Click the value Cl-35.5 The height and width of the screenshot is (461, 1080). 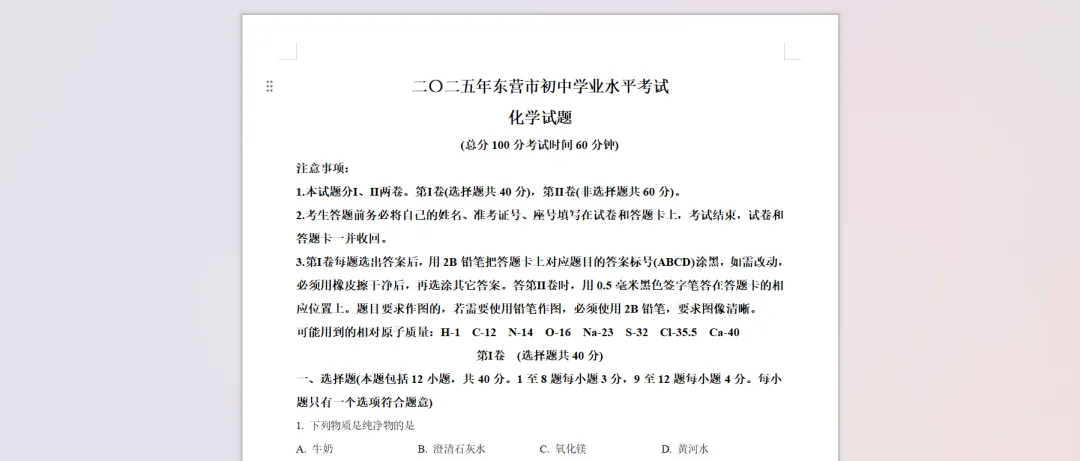678,332
